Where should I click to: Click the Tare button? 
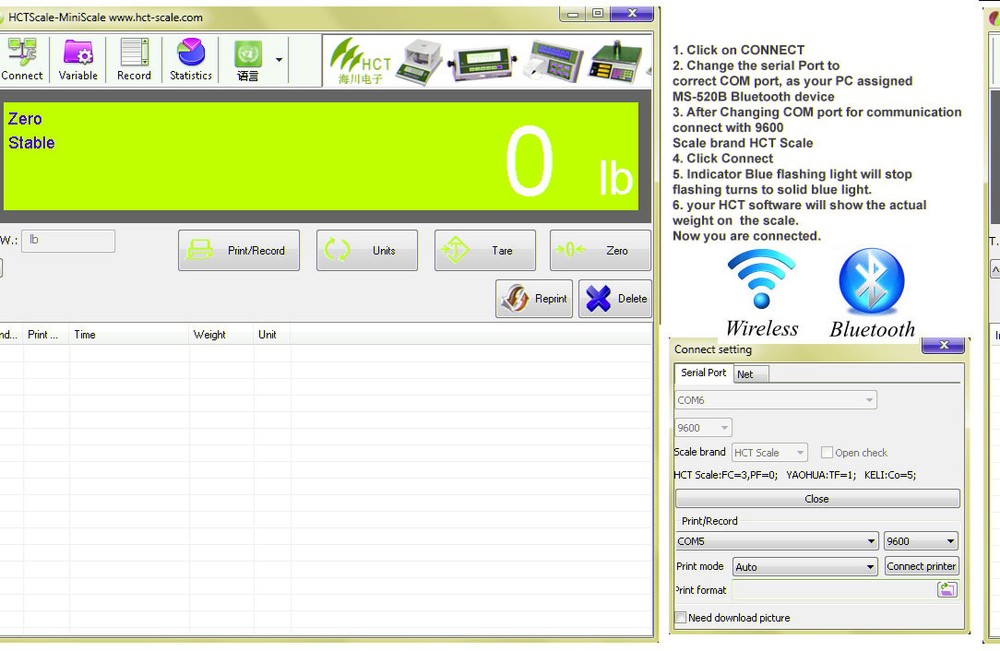coord(485,251)
